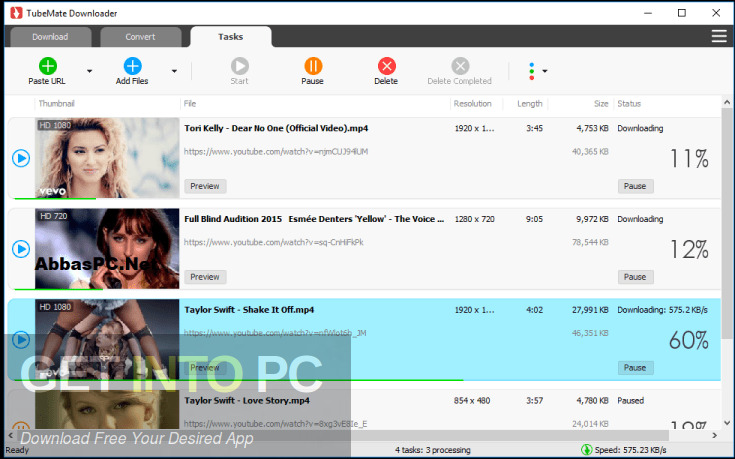Click the three colored dots icon

[x=532, y=71]
